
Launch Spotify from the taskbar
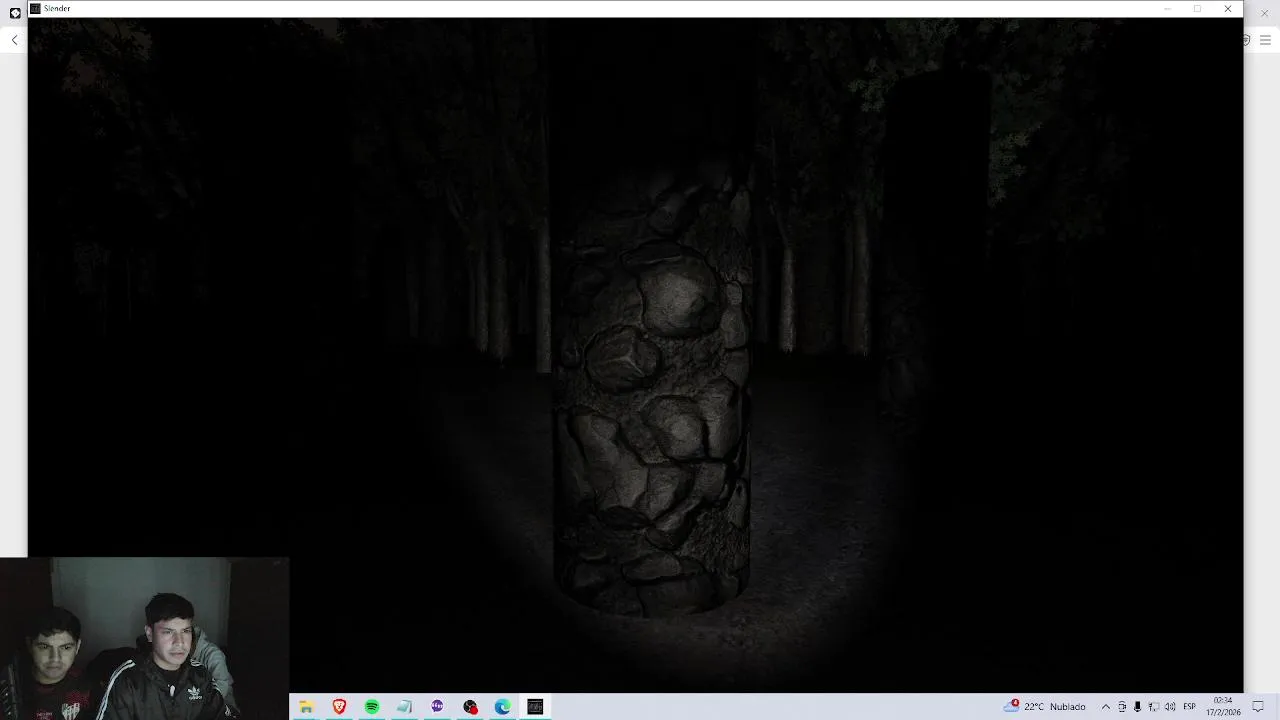click(372, 707)
